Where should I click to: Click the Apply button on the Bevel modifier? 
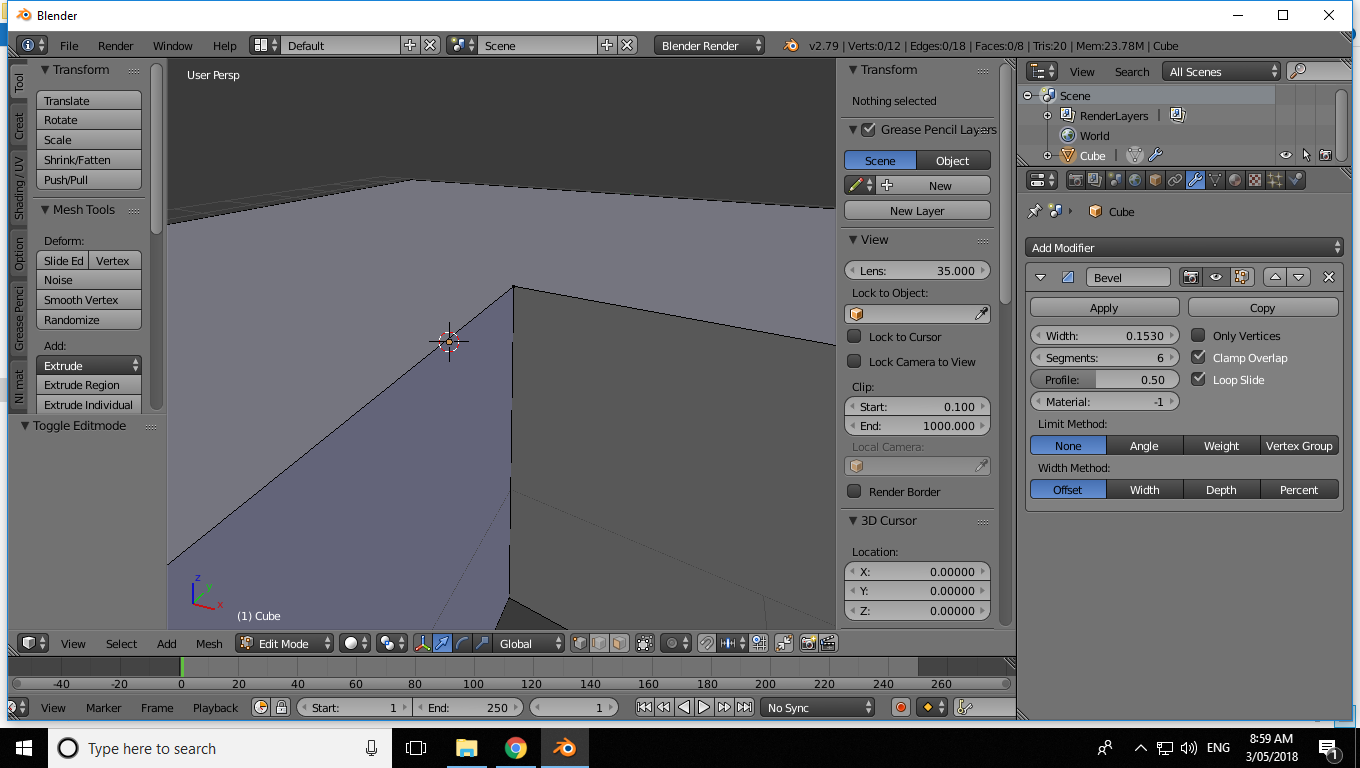click(x=1104, y=307)
